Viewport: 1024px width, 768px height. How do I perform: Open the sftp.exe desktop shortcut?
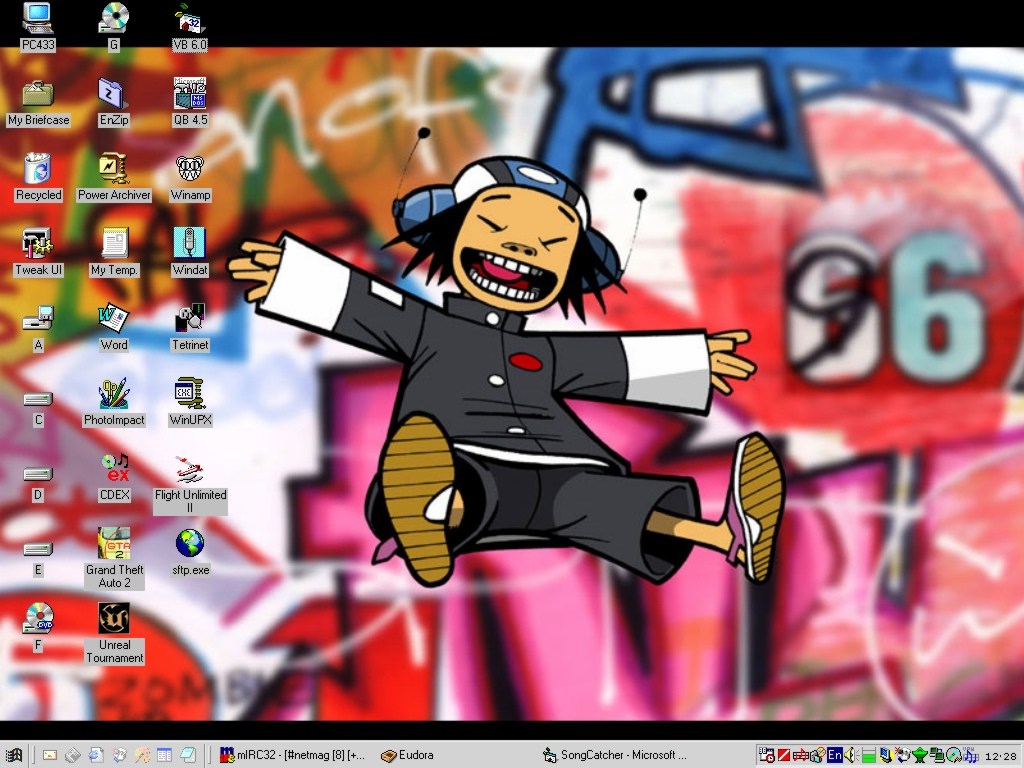[x=190, y=544]
